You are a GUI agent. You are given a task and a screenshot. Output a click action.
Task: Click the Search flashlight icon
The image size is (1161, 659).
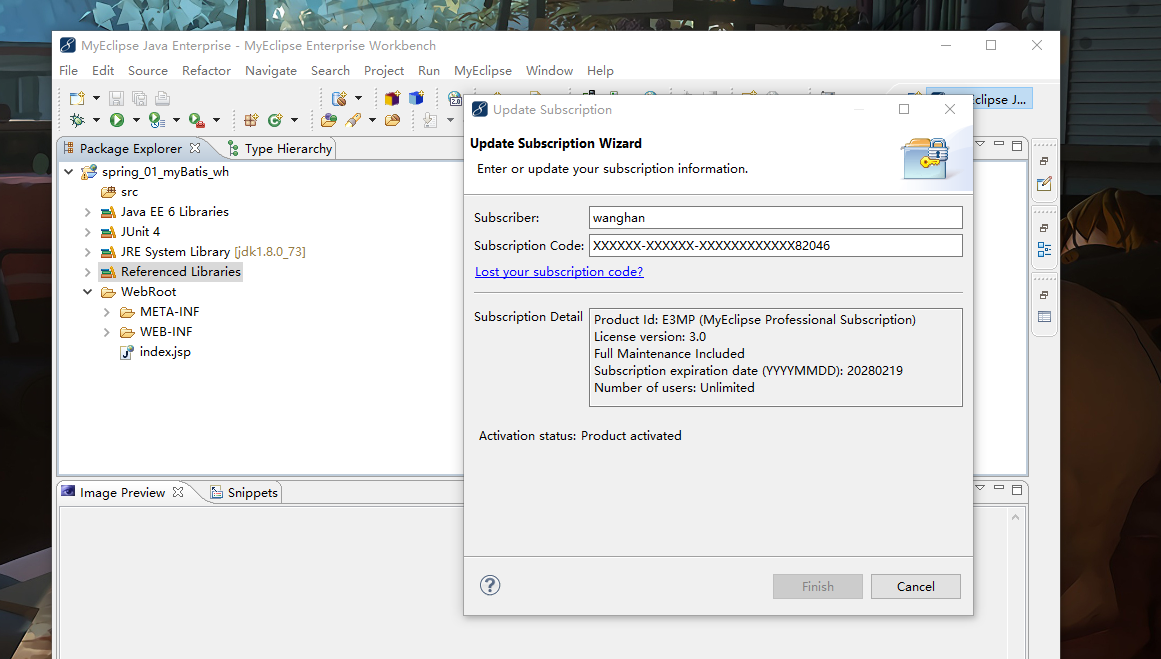tap(353, 120)
